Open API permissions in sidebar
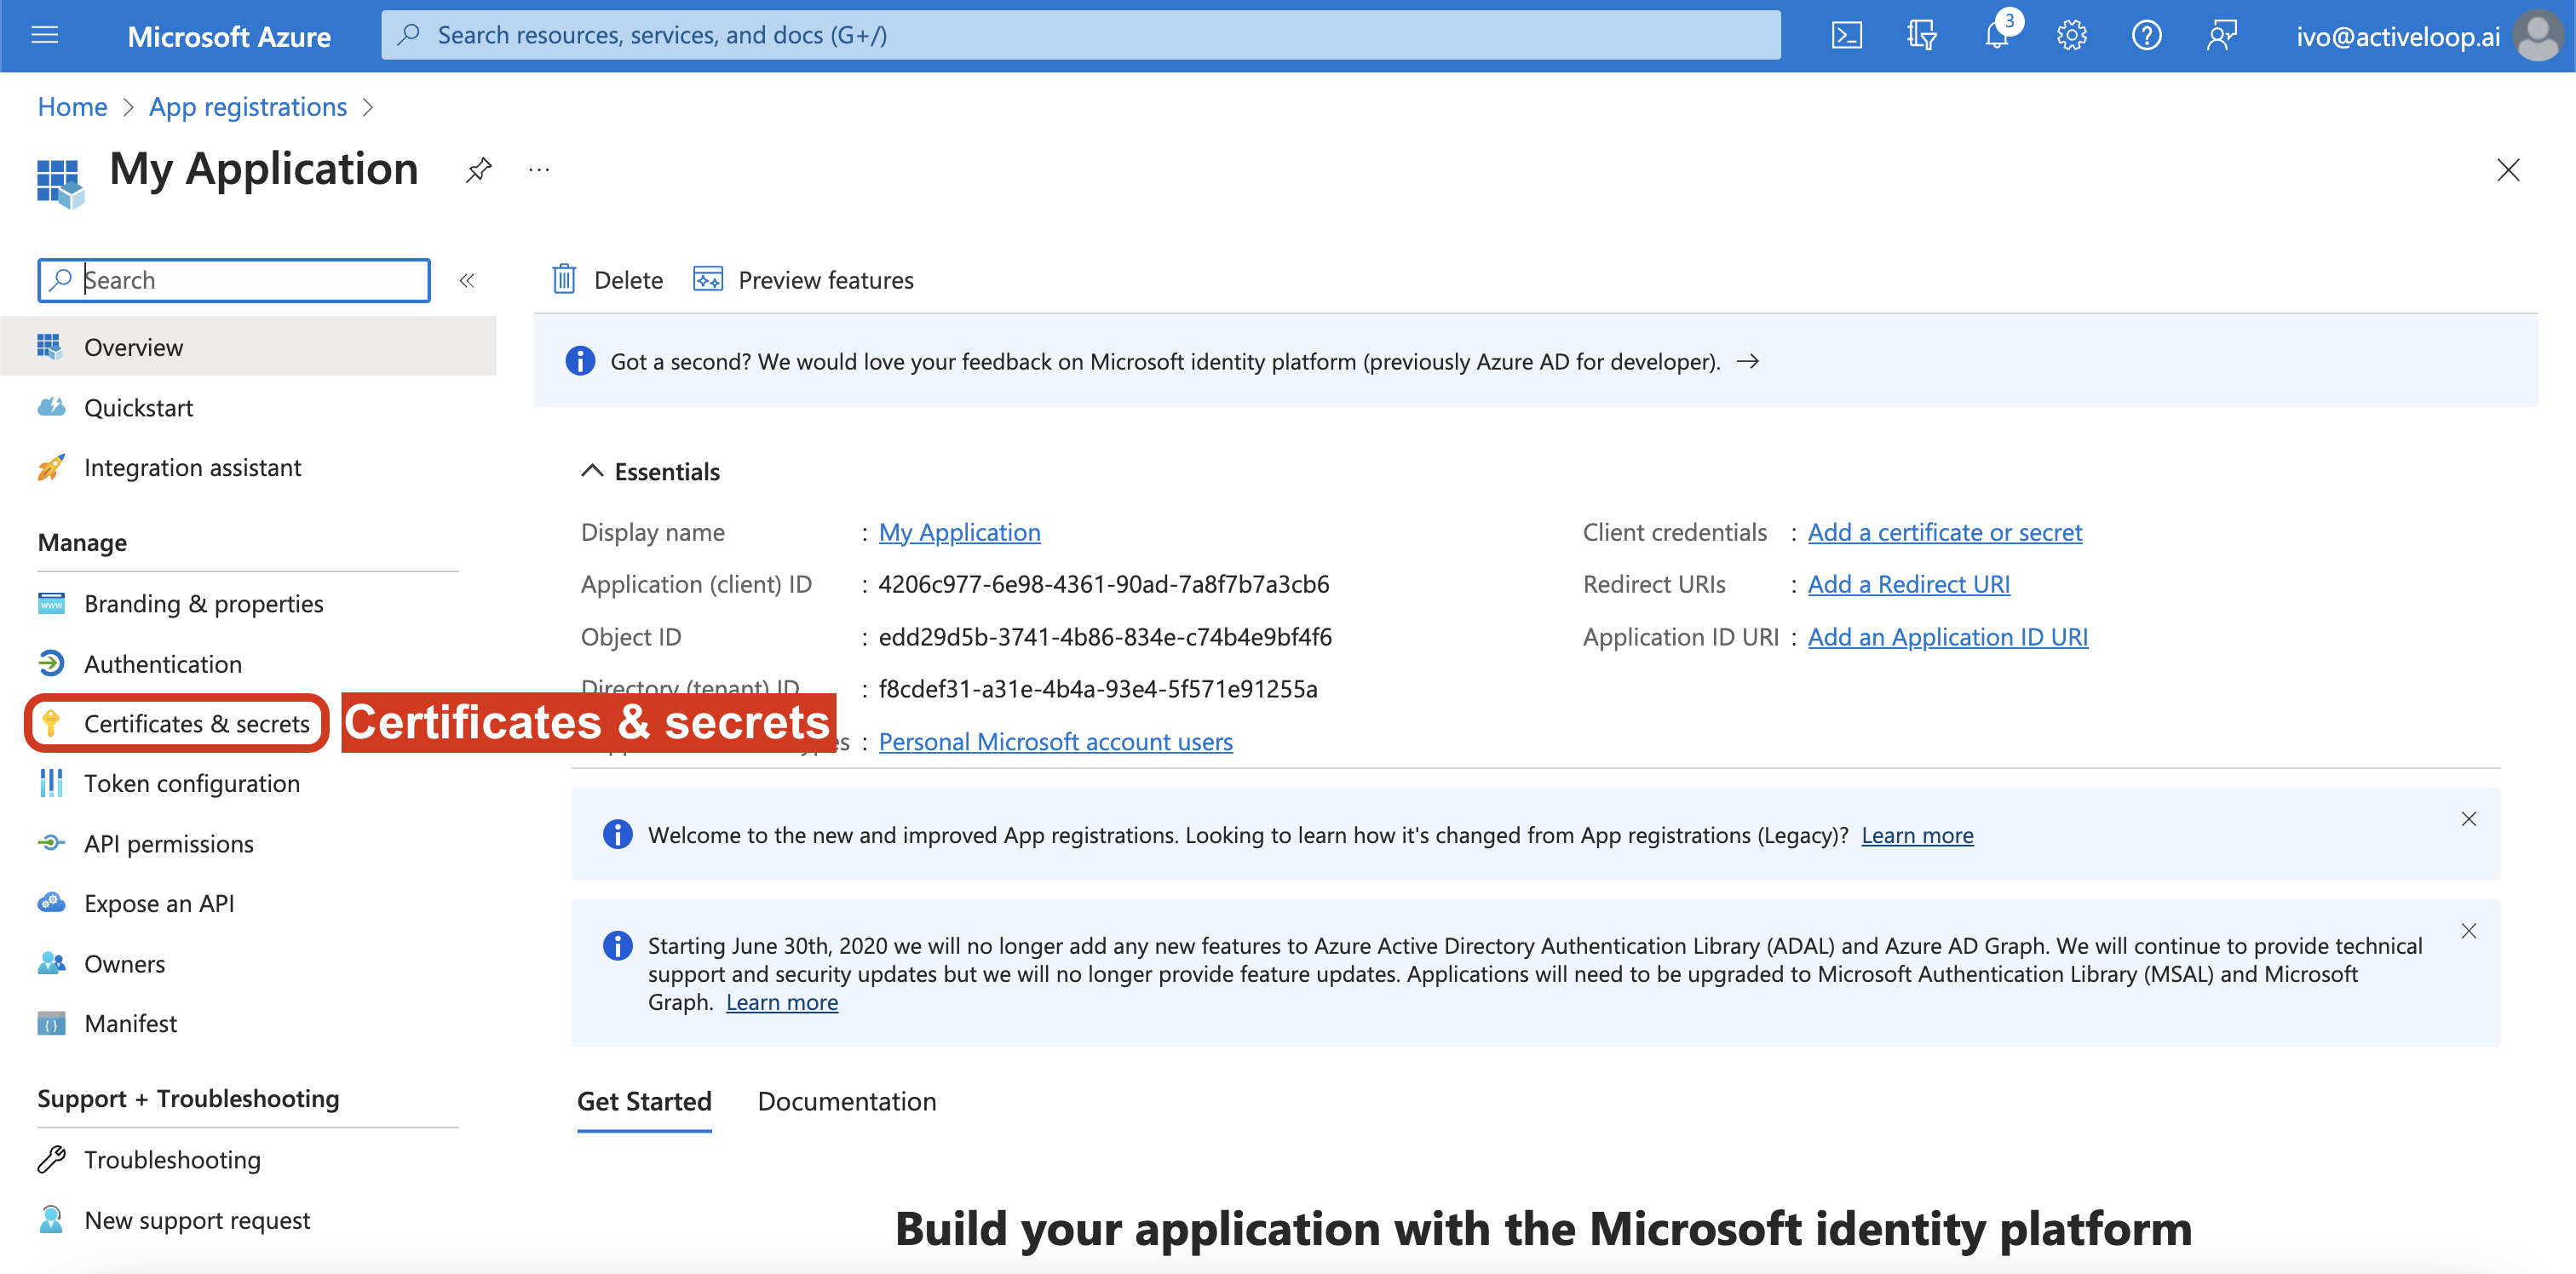 [x=168, y=844]
